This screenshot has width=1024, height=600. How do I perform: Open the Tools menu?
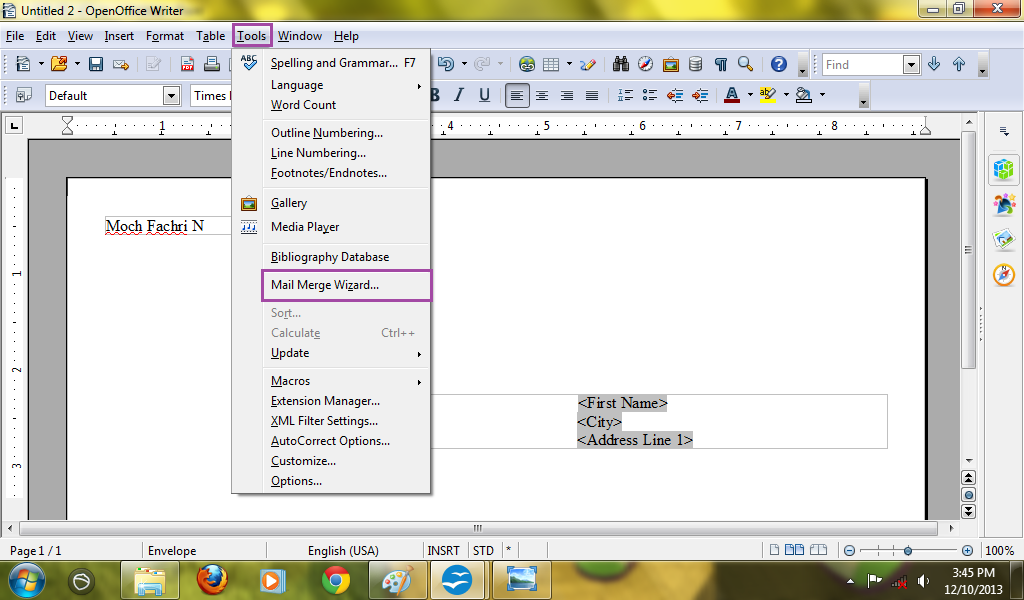(251, 36)
